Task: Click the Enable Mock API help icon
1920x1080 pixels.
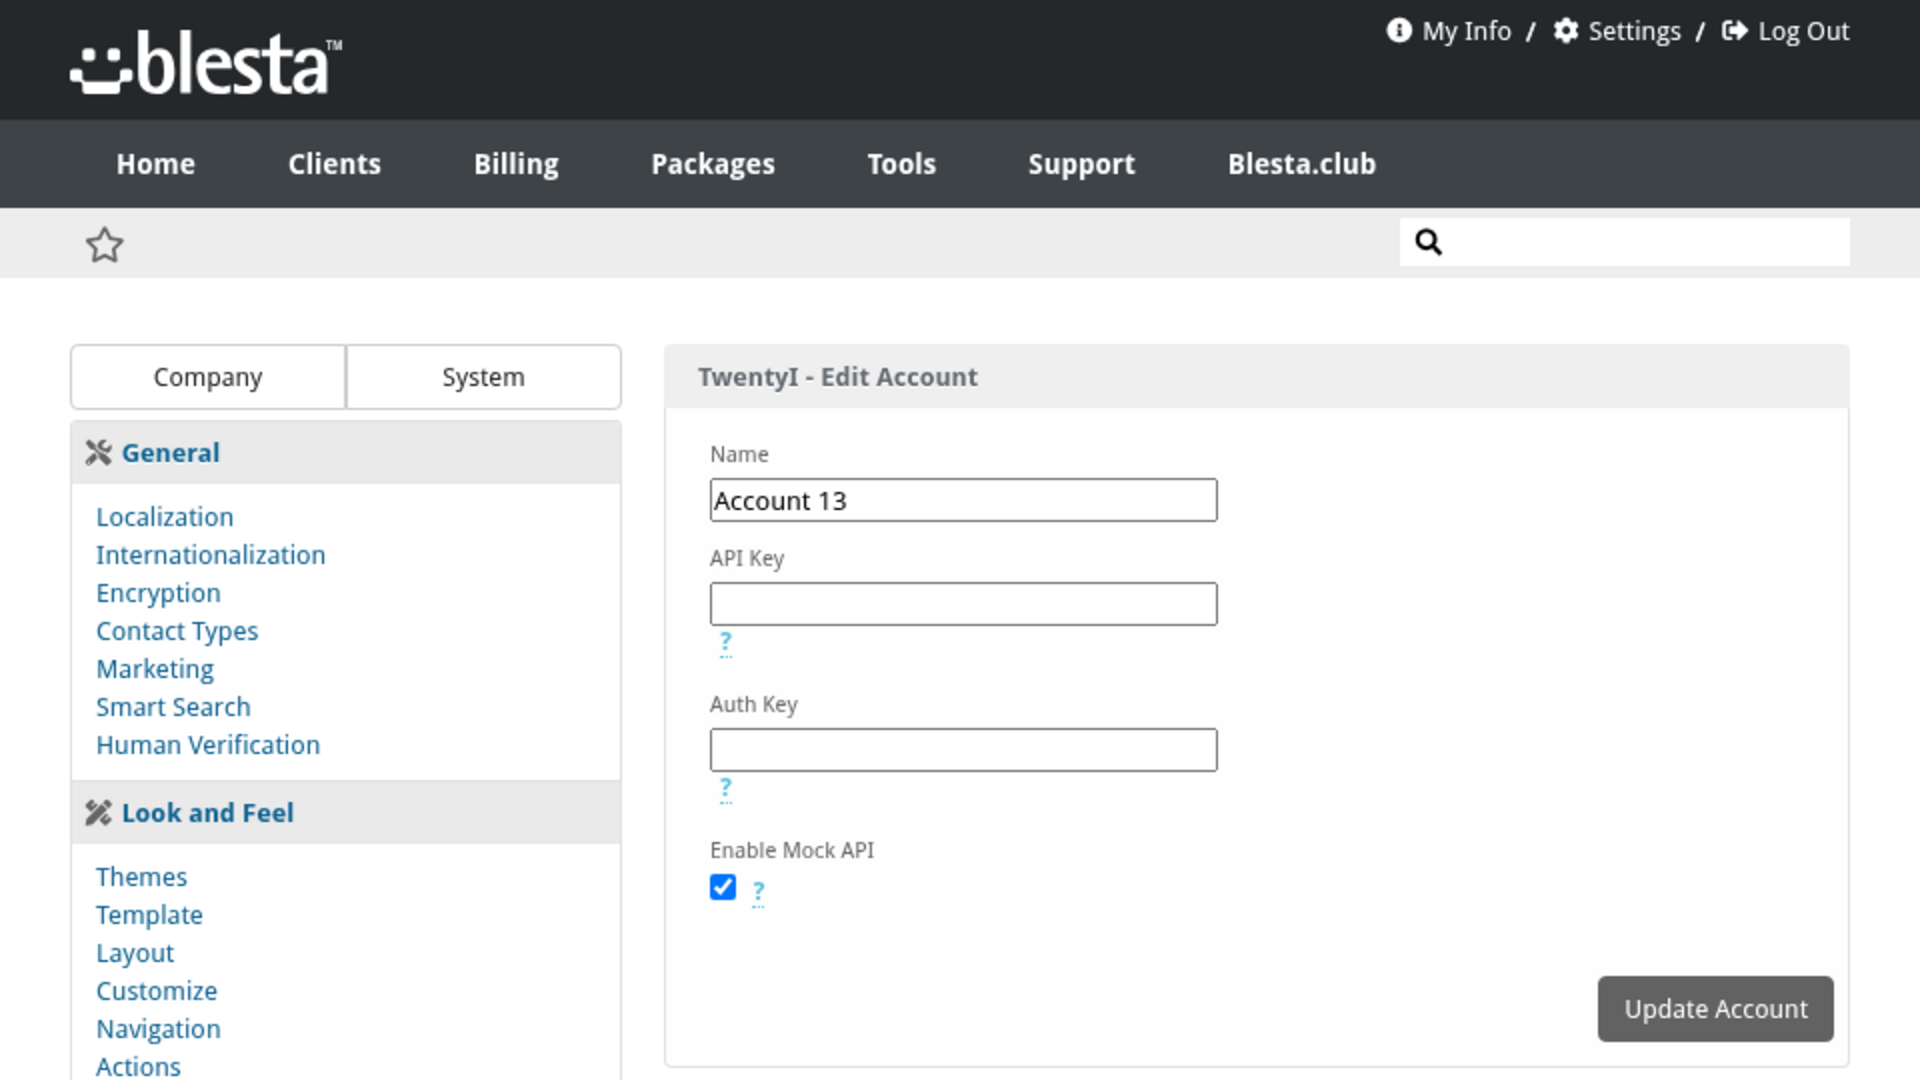Action: 758,892
